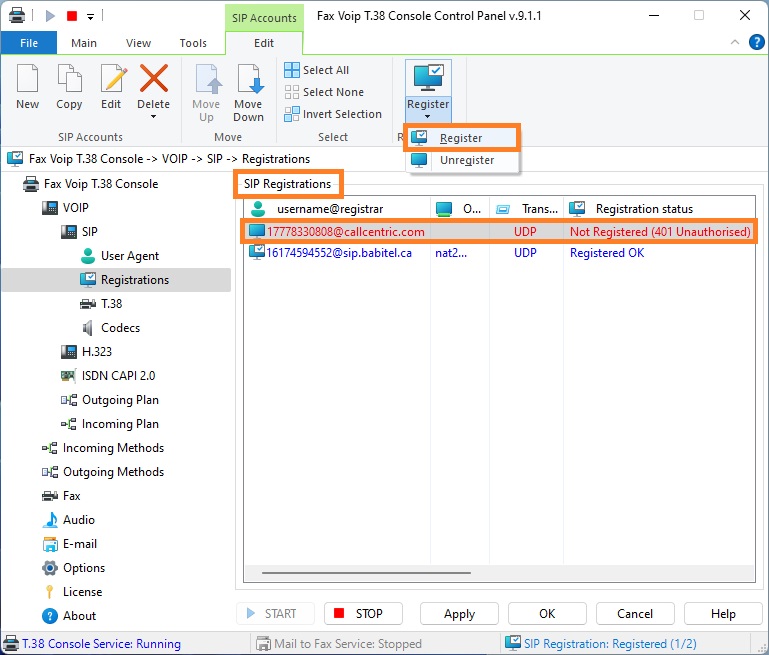Select the VOIP tree node
The width and height of the screenshot is (769, 655).
point(65,208)
